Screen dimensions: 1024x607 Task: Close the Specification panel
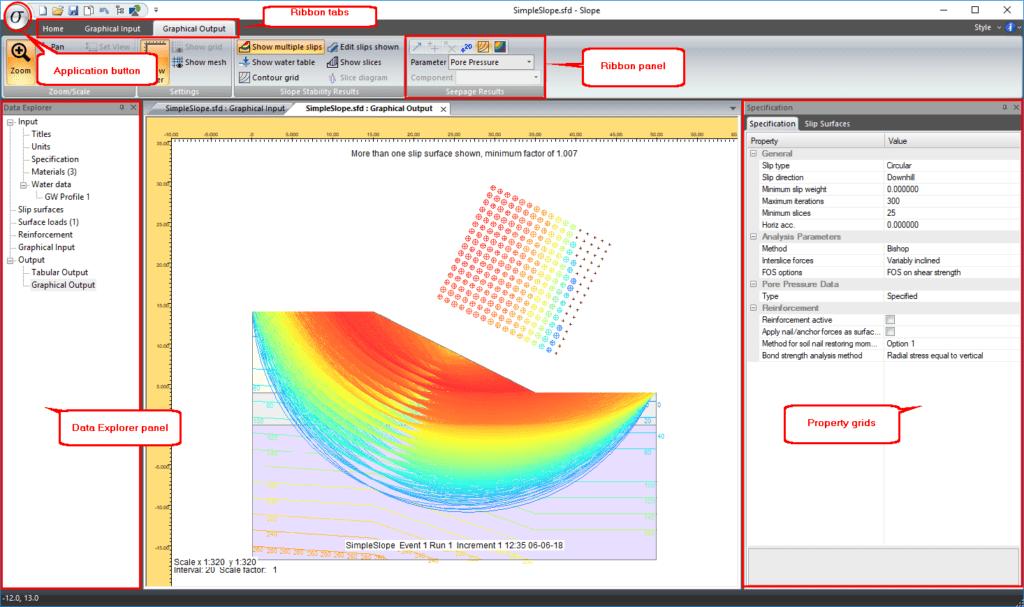pyautogui.click(x=1016, y=107)
